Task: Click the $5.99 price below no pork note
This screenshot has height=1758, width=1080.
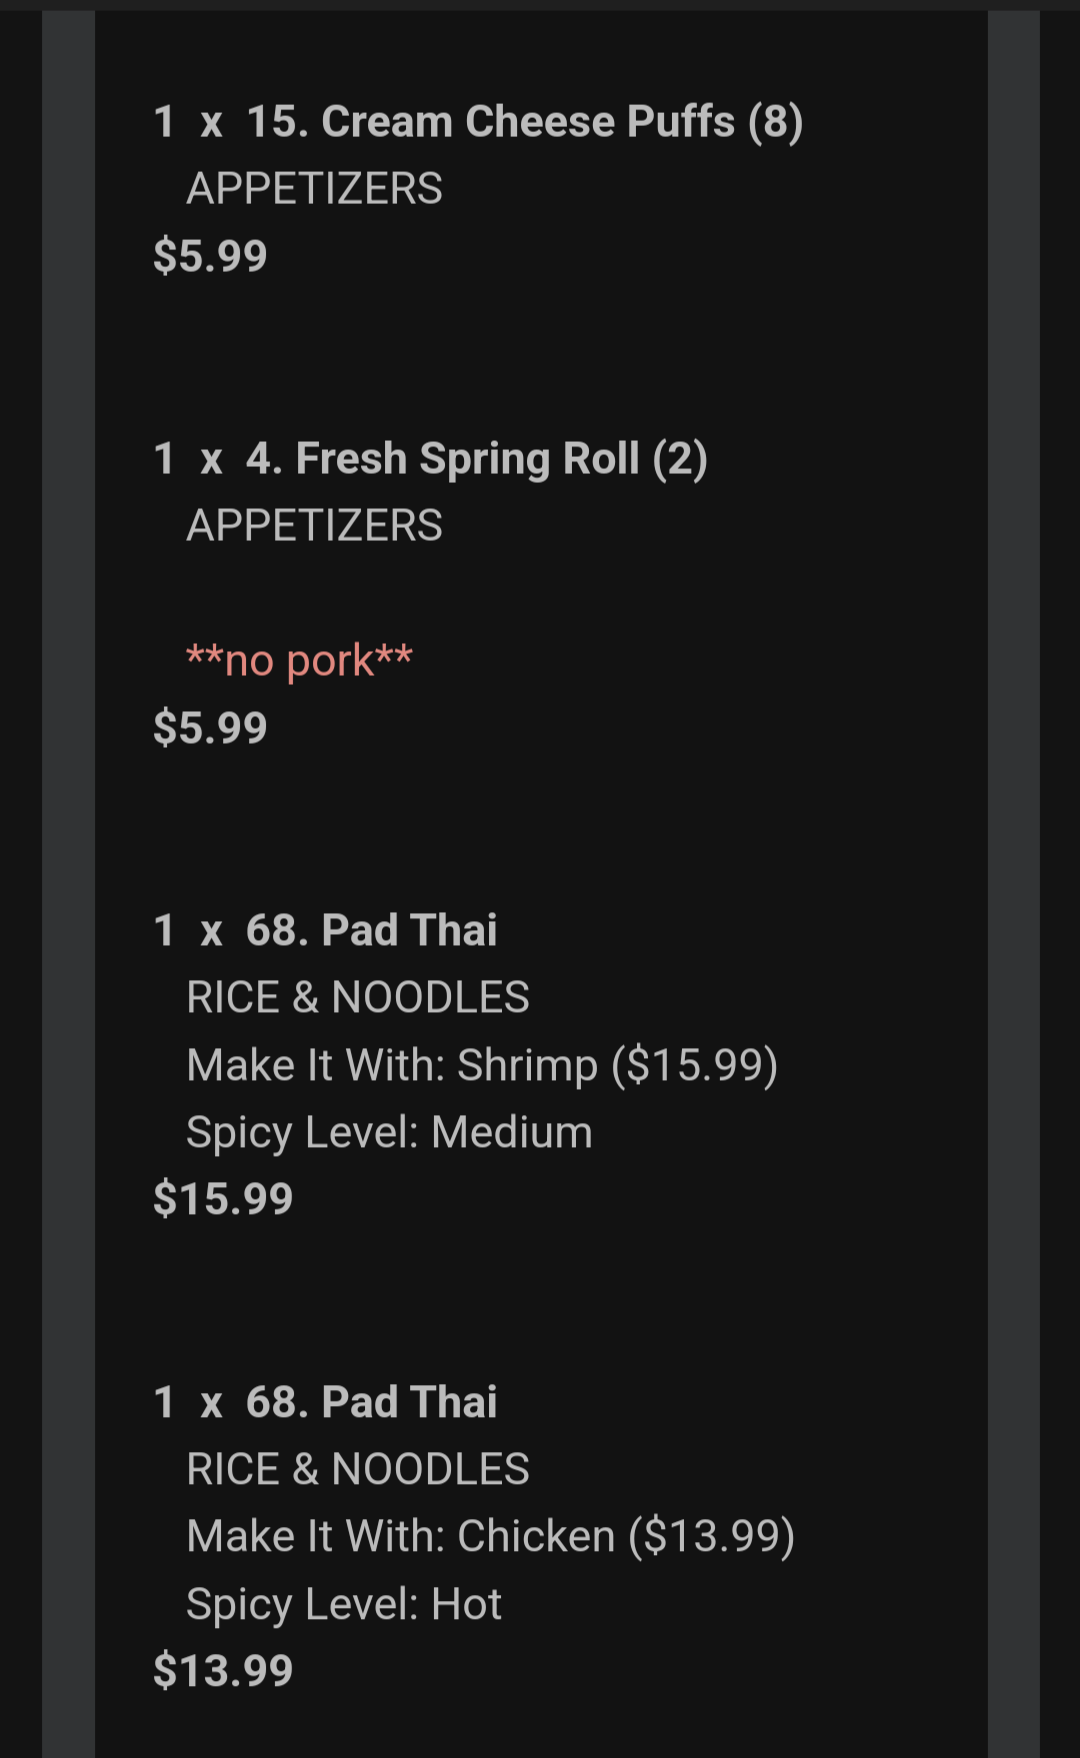Action: [210, 728]
